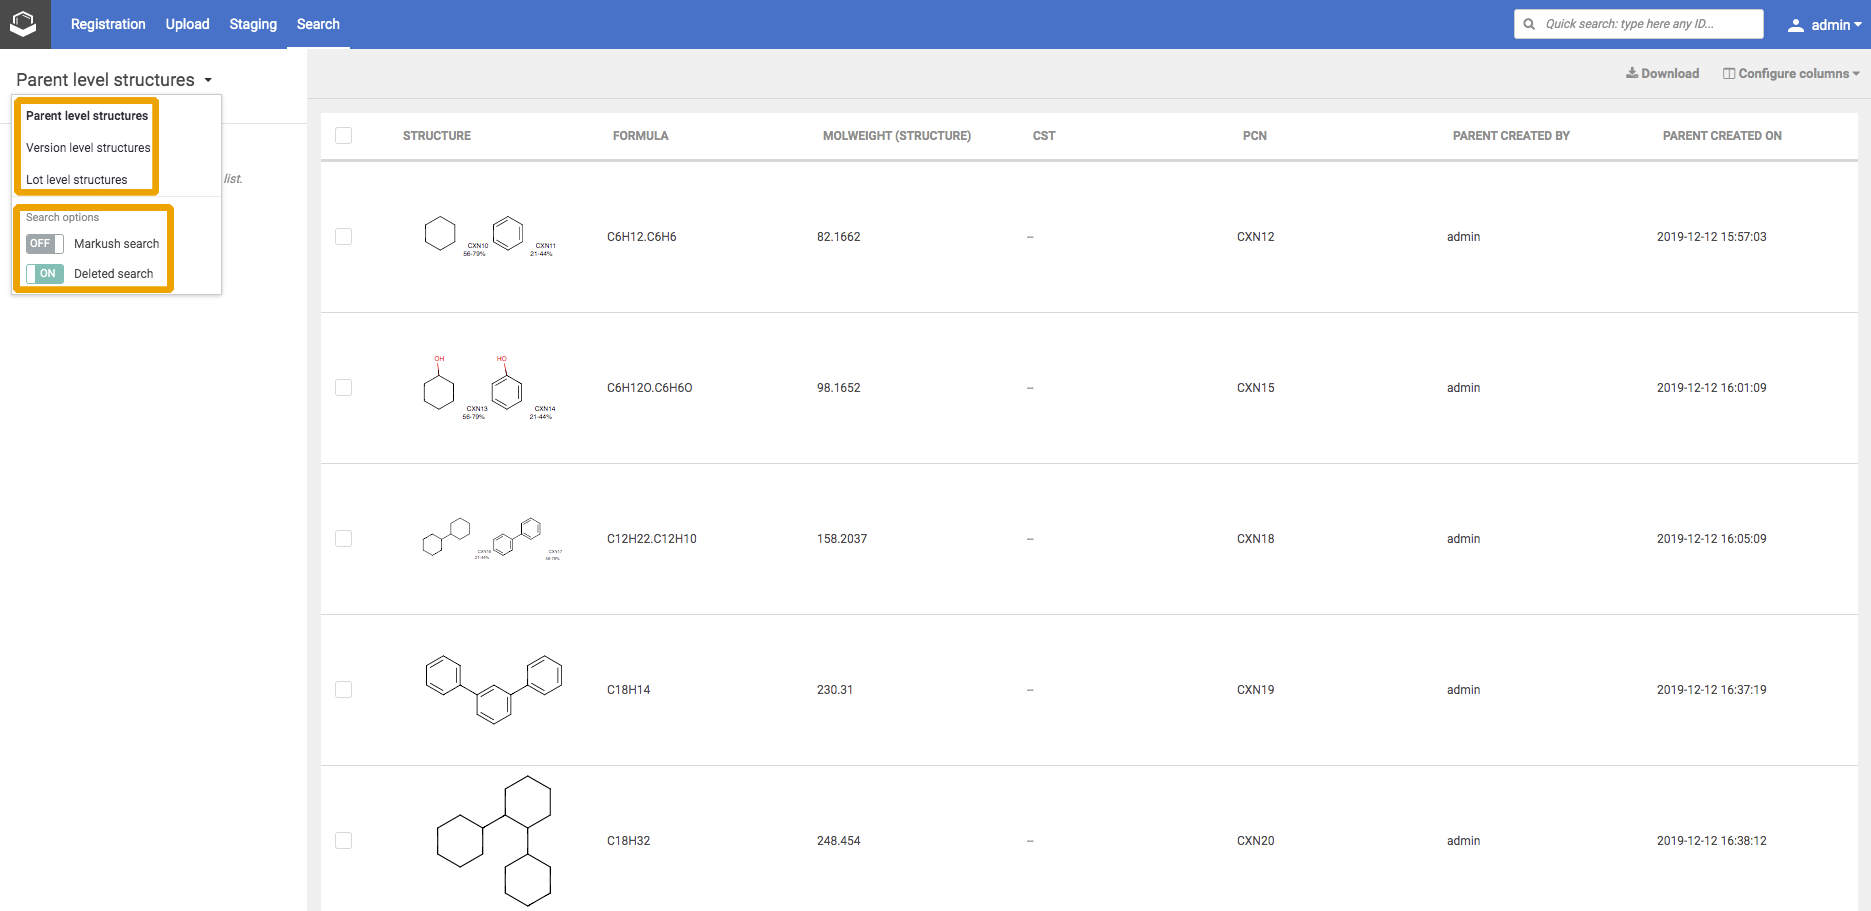
Task: Click the ChemAxon hexagon logo
Action: pos(24,24)
